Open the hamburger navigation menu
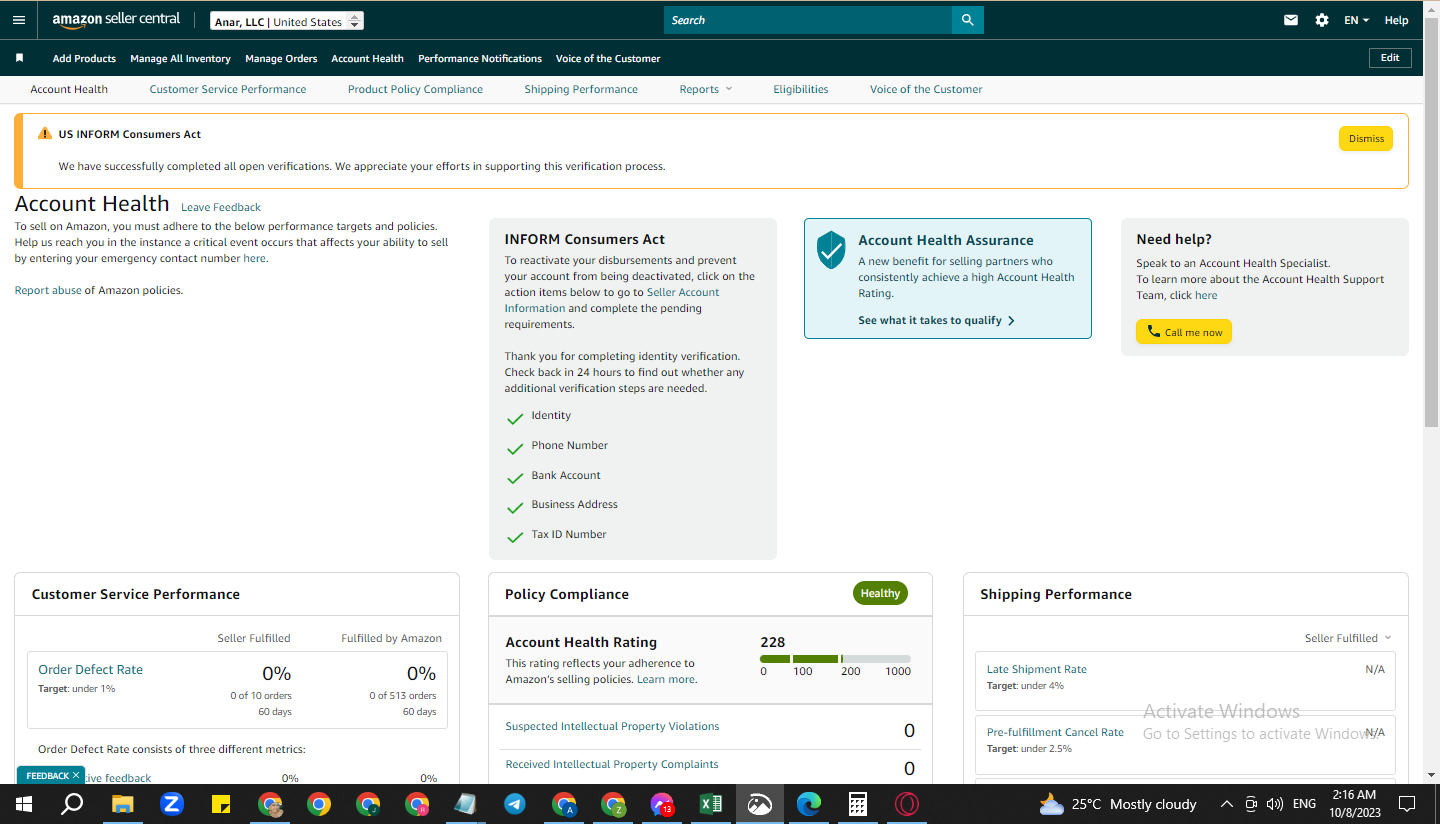The width and height of the screenshot is (1440, 824). coord(19,20)
